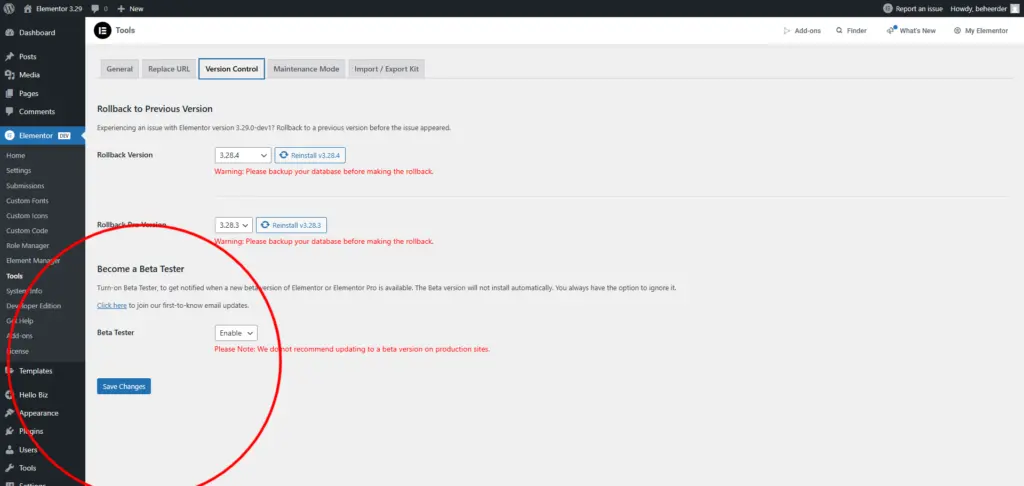Open Role Manager submenu item
The width and height of the screenshot is (1024, 486).
27,246
